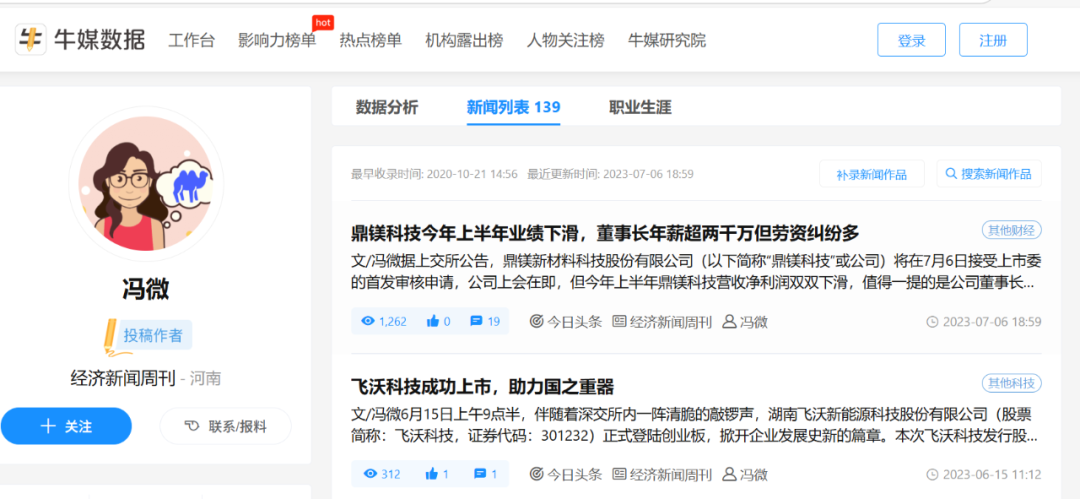Screen dimensions: 1080x499
Task: Click the 冯微 profile avatar
Action: pyautogui.click(x=146, y=184)
